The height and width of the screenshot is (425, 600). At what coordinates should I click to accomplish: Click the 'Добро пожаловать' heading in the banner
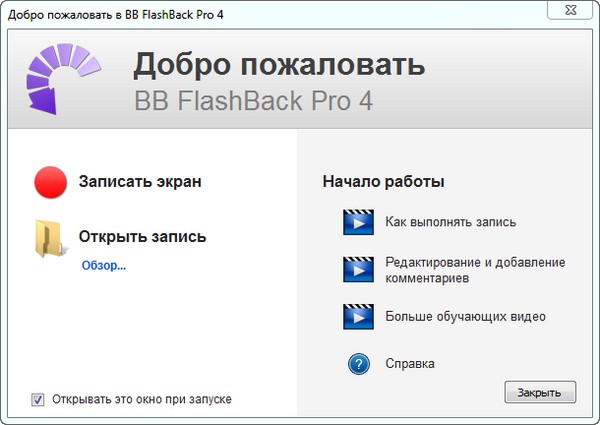click(x=279, y=65)
